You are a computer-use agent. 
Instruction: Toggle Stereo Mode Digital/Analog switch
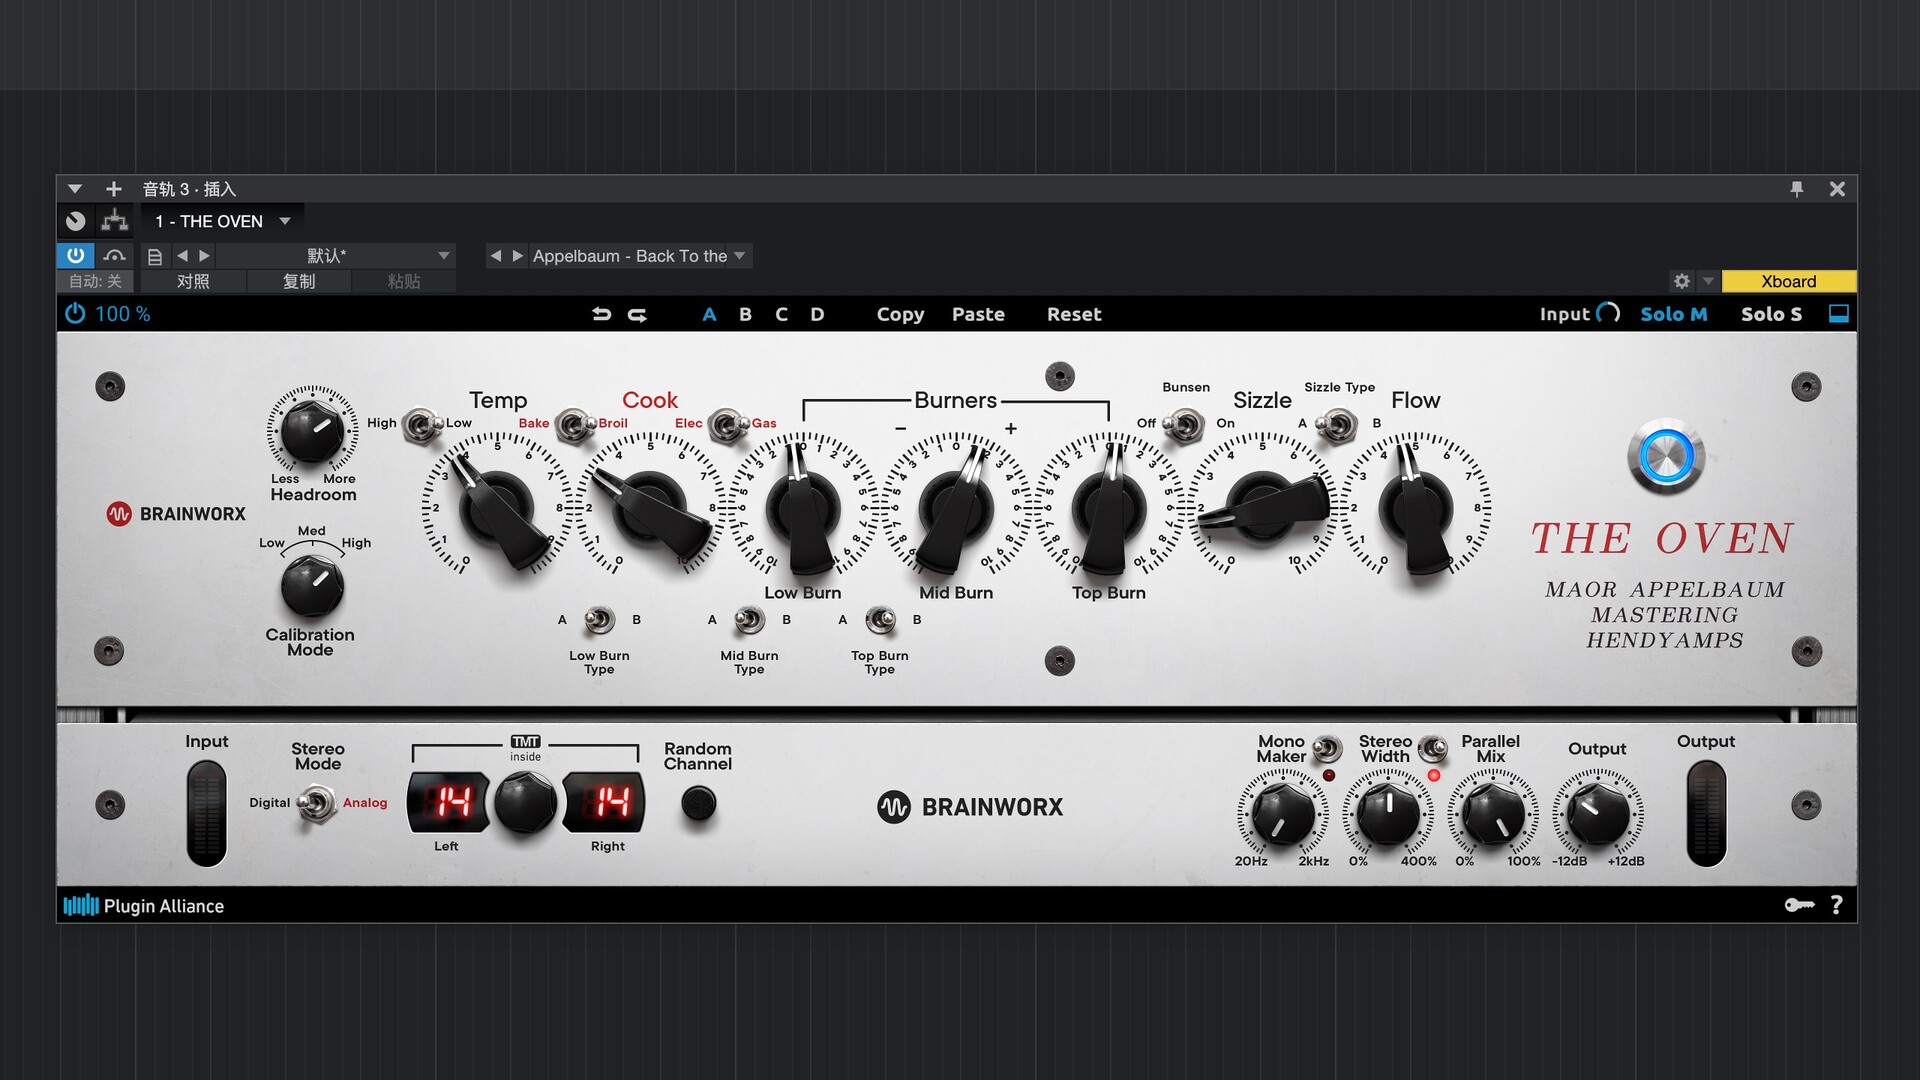pyautogui.click(x=316, y=803)
